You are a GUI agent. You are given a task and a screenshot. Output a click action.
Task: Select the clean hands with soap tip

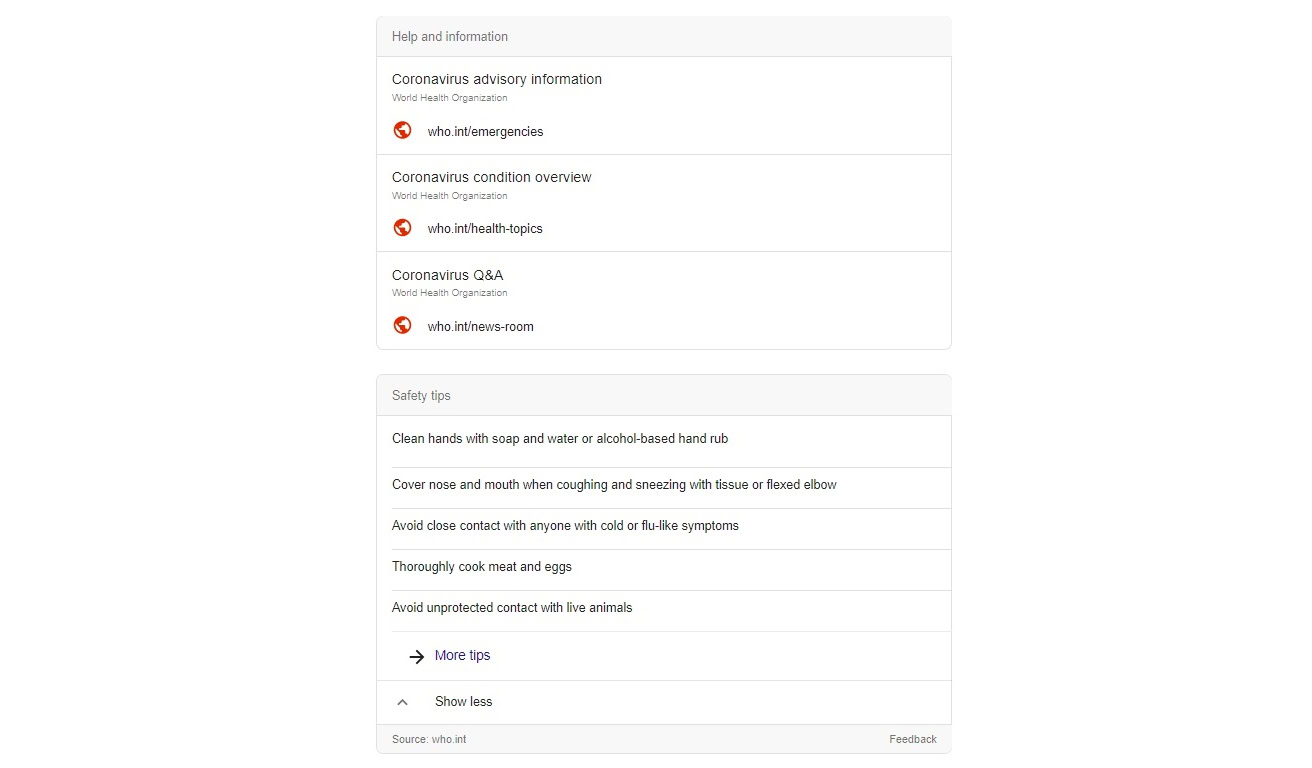click(559, 439)
